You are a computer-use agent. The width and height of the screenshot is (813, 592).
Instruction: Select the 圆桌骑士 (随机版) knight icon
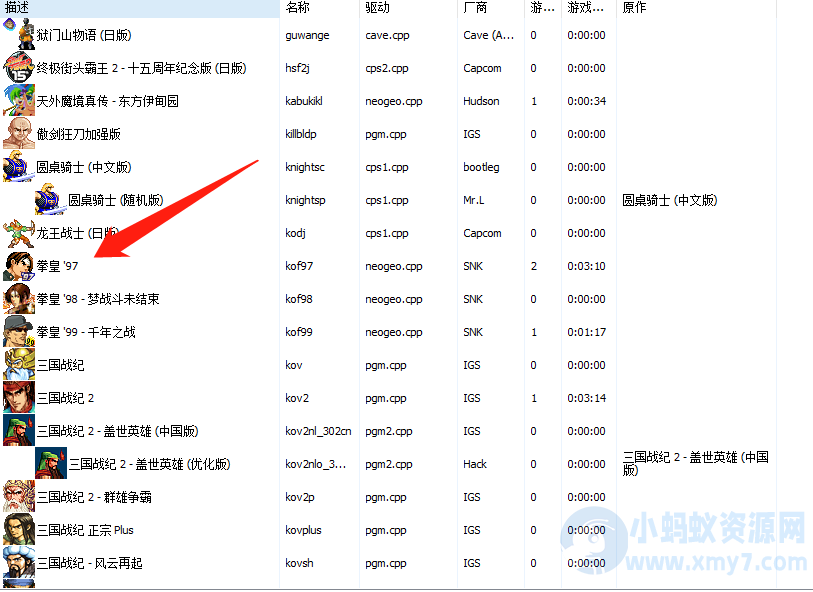[x=51, y=200]
